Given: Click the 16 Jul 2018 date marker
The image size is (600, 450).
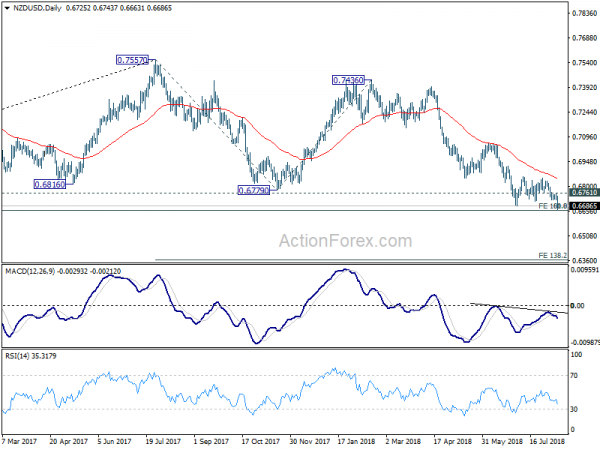Looking at the screenshot, I should [x=547, y=441].
